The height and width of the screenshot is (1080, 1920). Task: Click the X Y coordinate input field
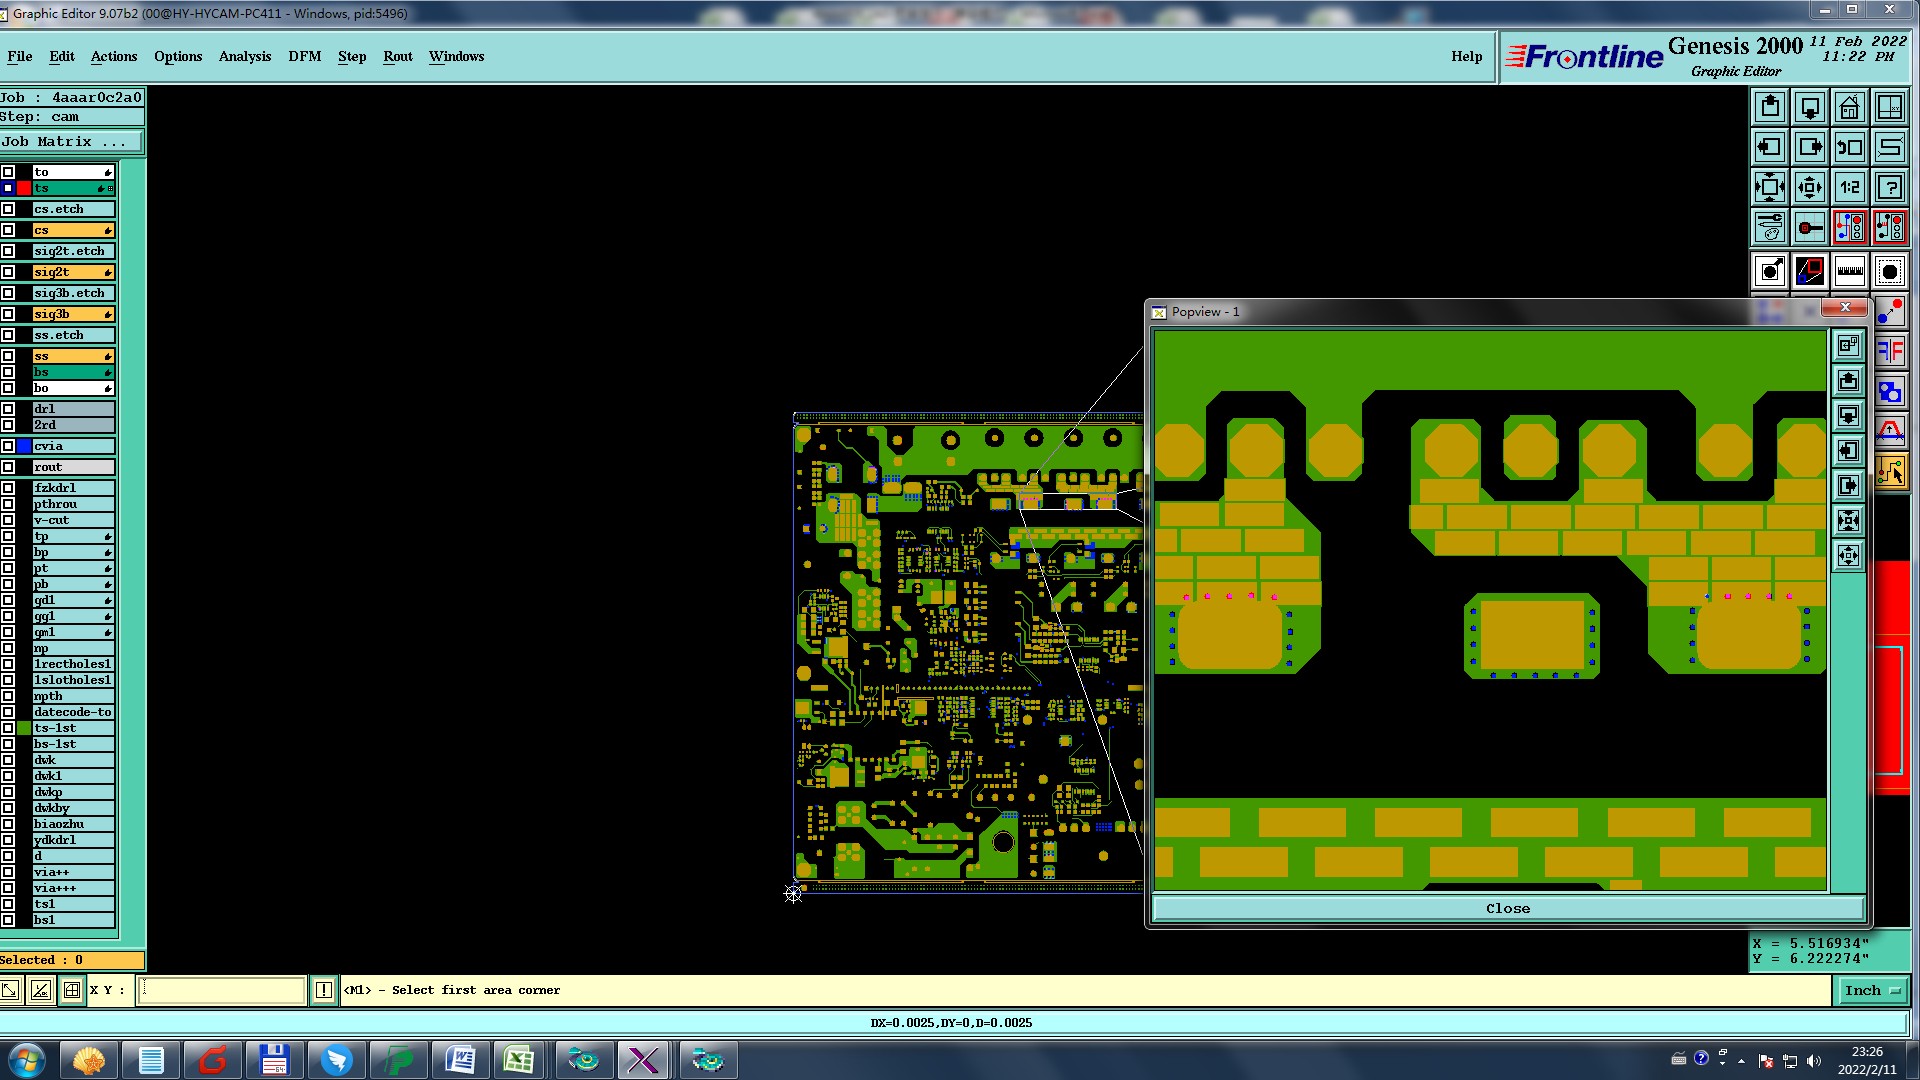221,990
